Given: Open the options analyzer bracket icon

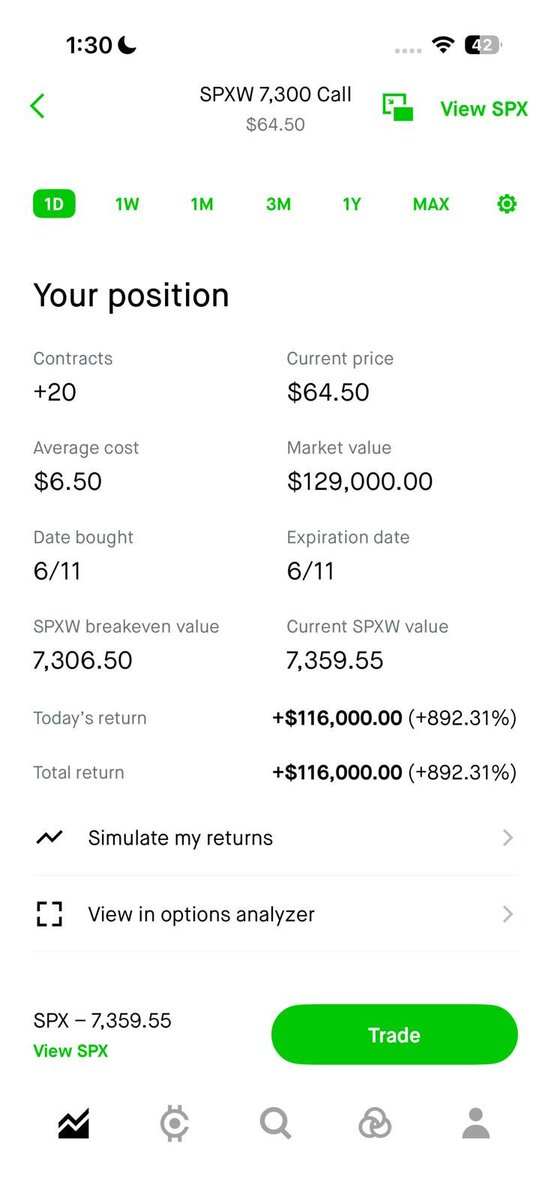Looking at the screenshot, I should click(48, 914).
